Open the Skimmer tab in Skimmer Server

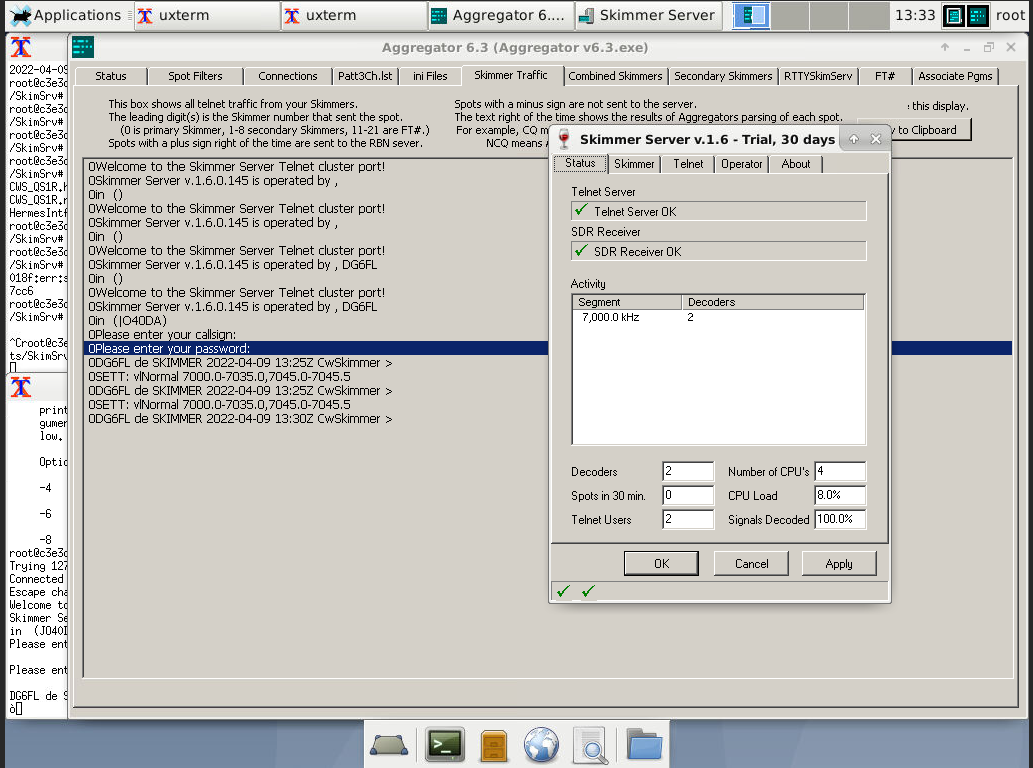pyautogui.click(x=634, y=164)
